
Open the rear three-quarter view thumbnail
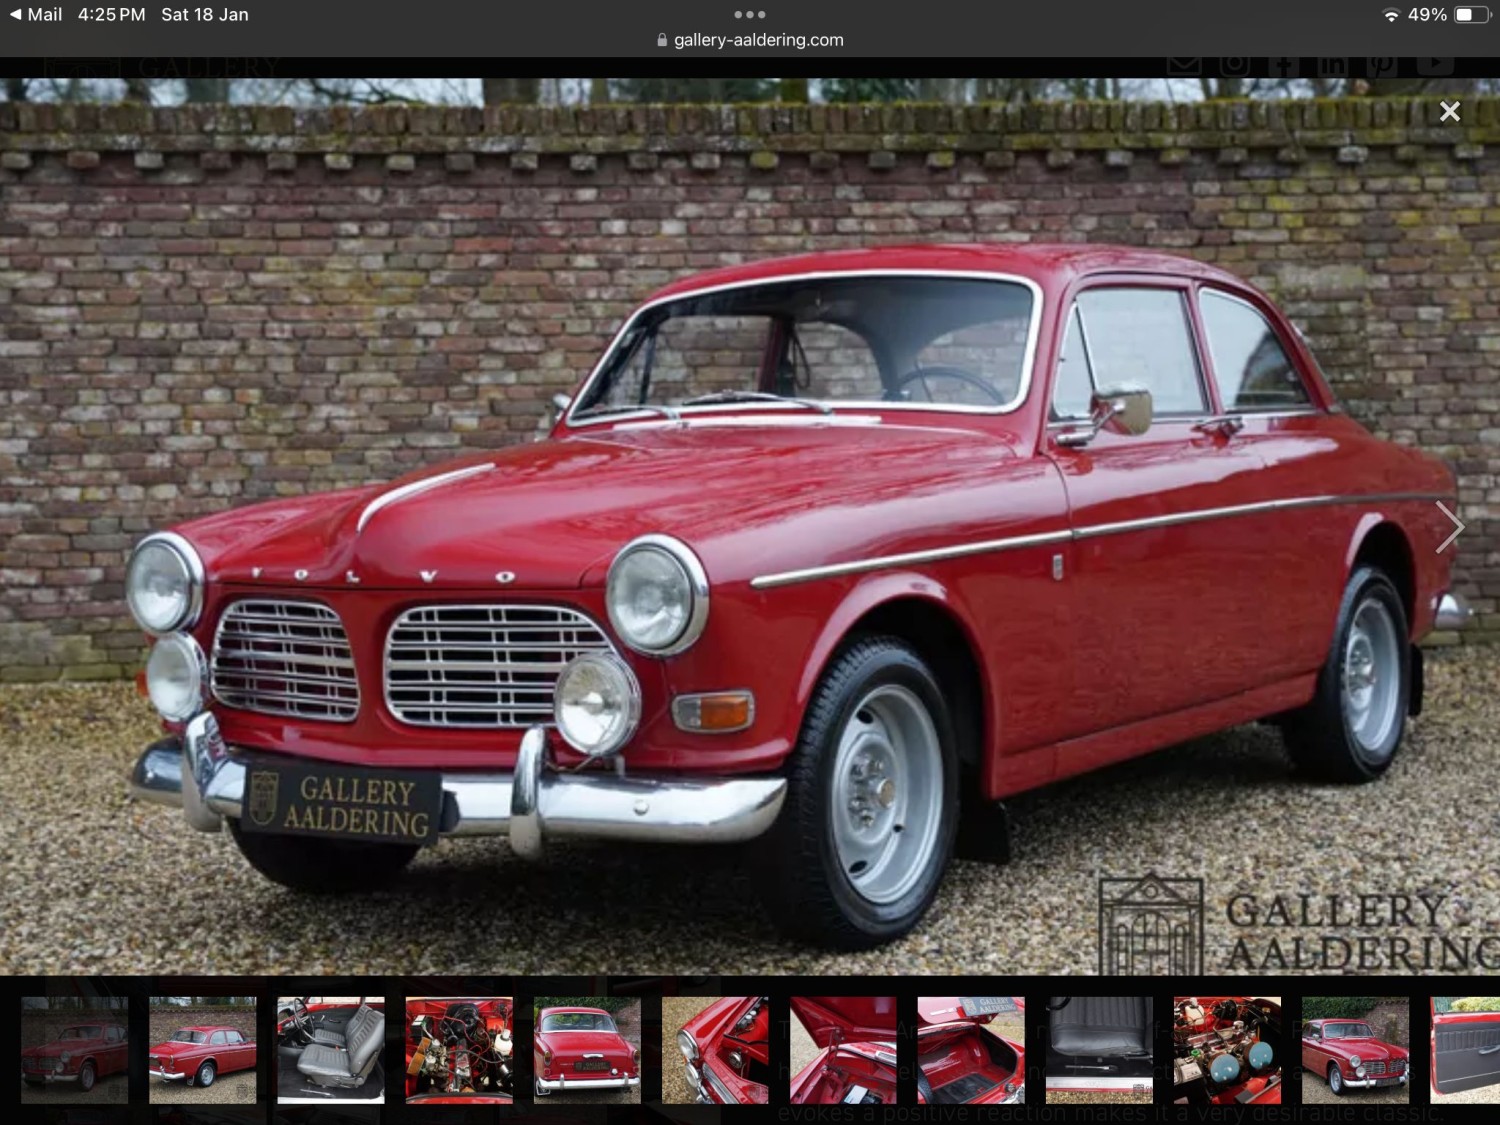[203, 1050]
